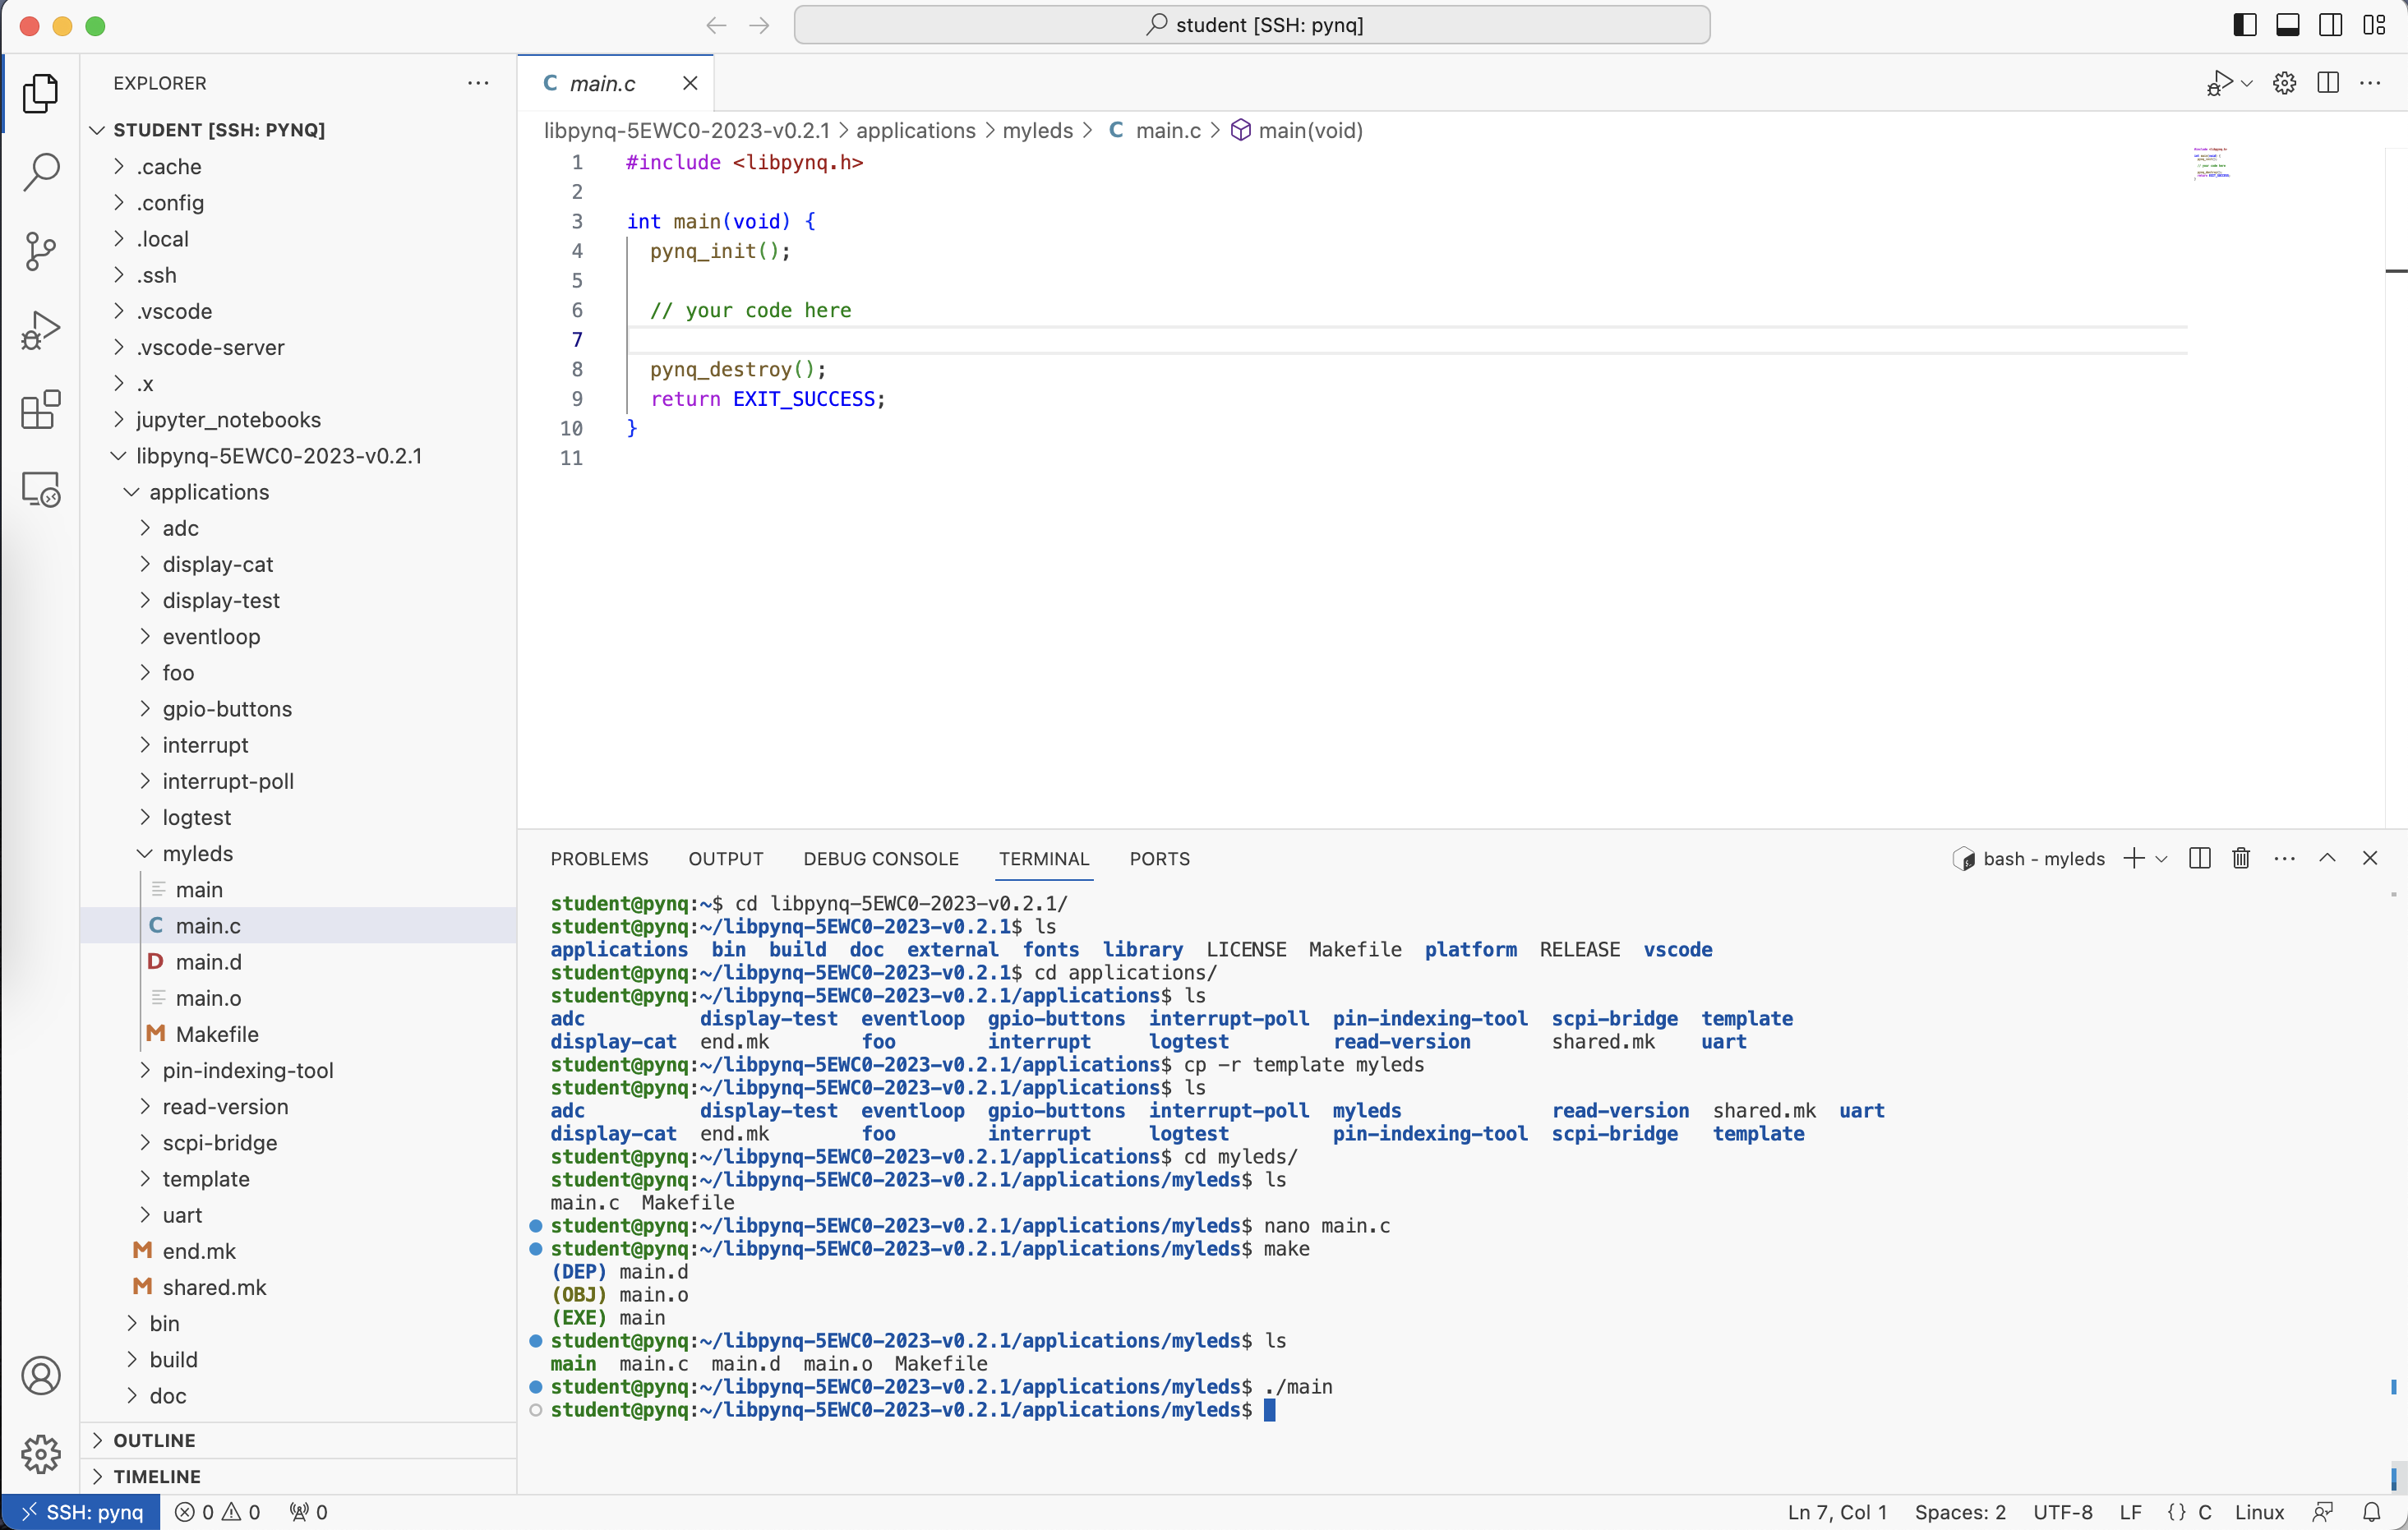Switch to the OUTPUT tab
This screenshot has height=1530, width=2408.
[x=725, y=859]
